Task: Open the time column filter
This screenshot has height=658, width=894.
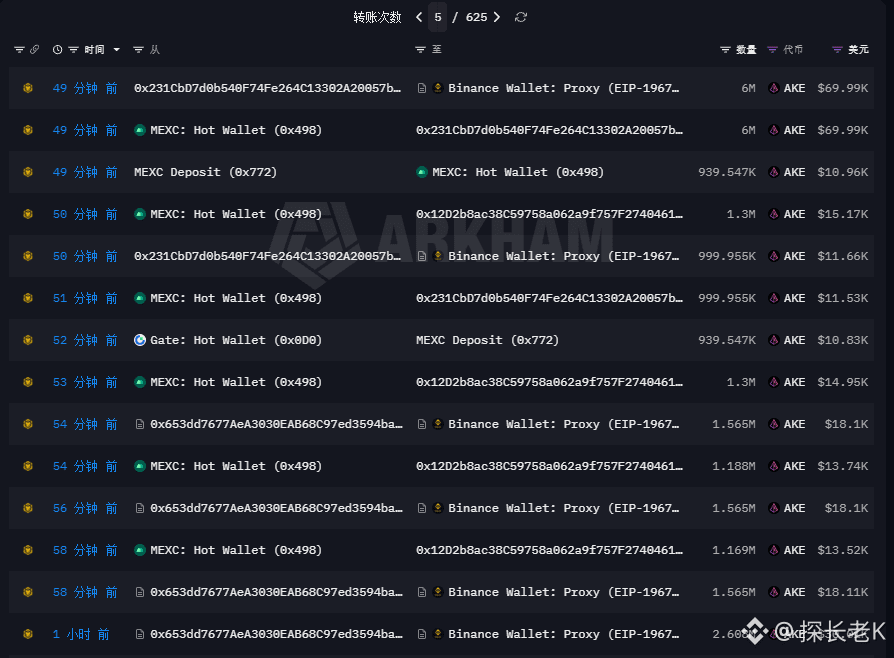Action: click(73, 50)
